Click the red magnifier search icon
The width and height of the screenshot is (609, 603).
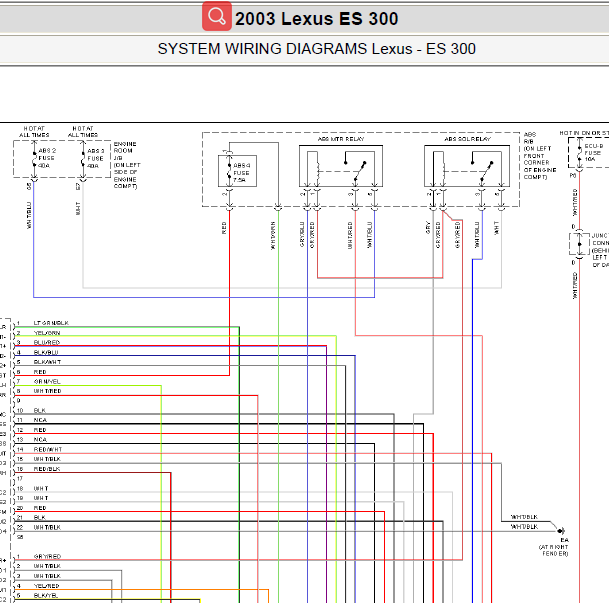click(x=217, y=16)
